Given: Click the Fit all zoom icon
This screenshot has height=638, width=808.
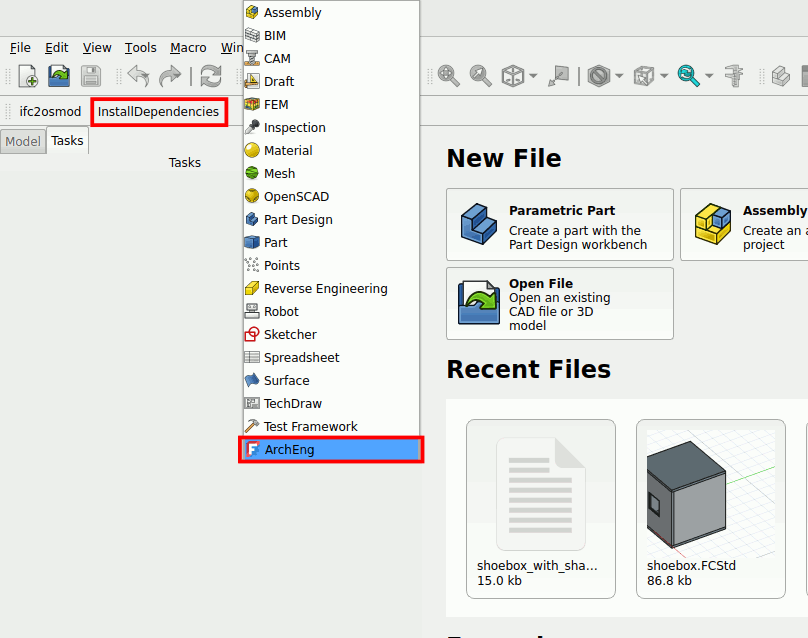Looking at the screenshot, I should (x=449, y=76).
